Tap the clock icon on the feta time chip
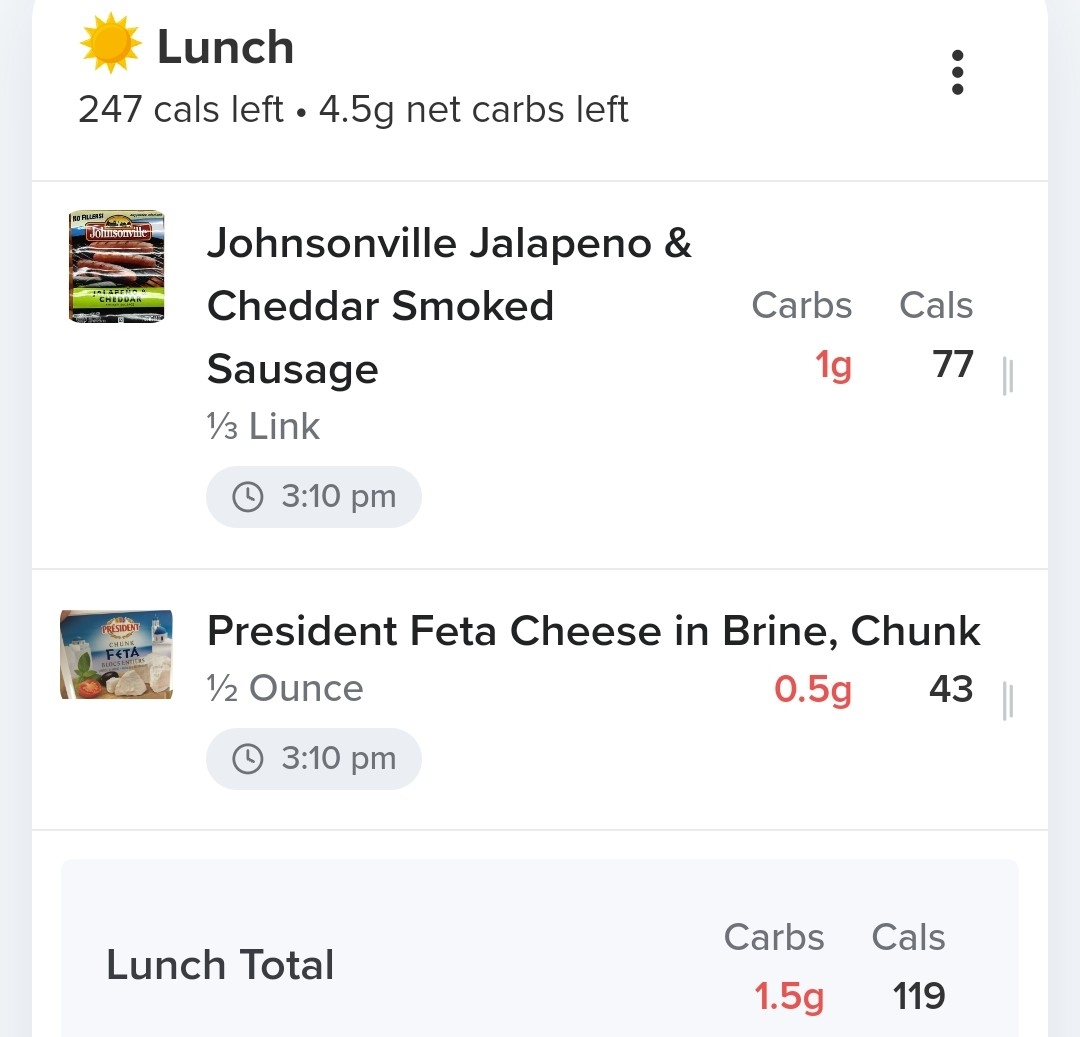The width and height of the screenshot is (1080, 1037). (248, 759)
